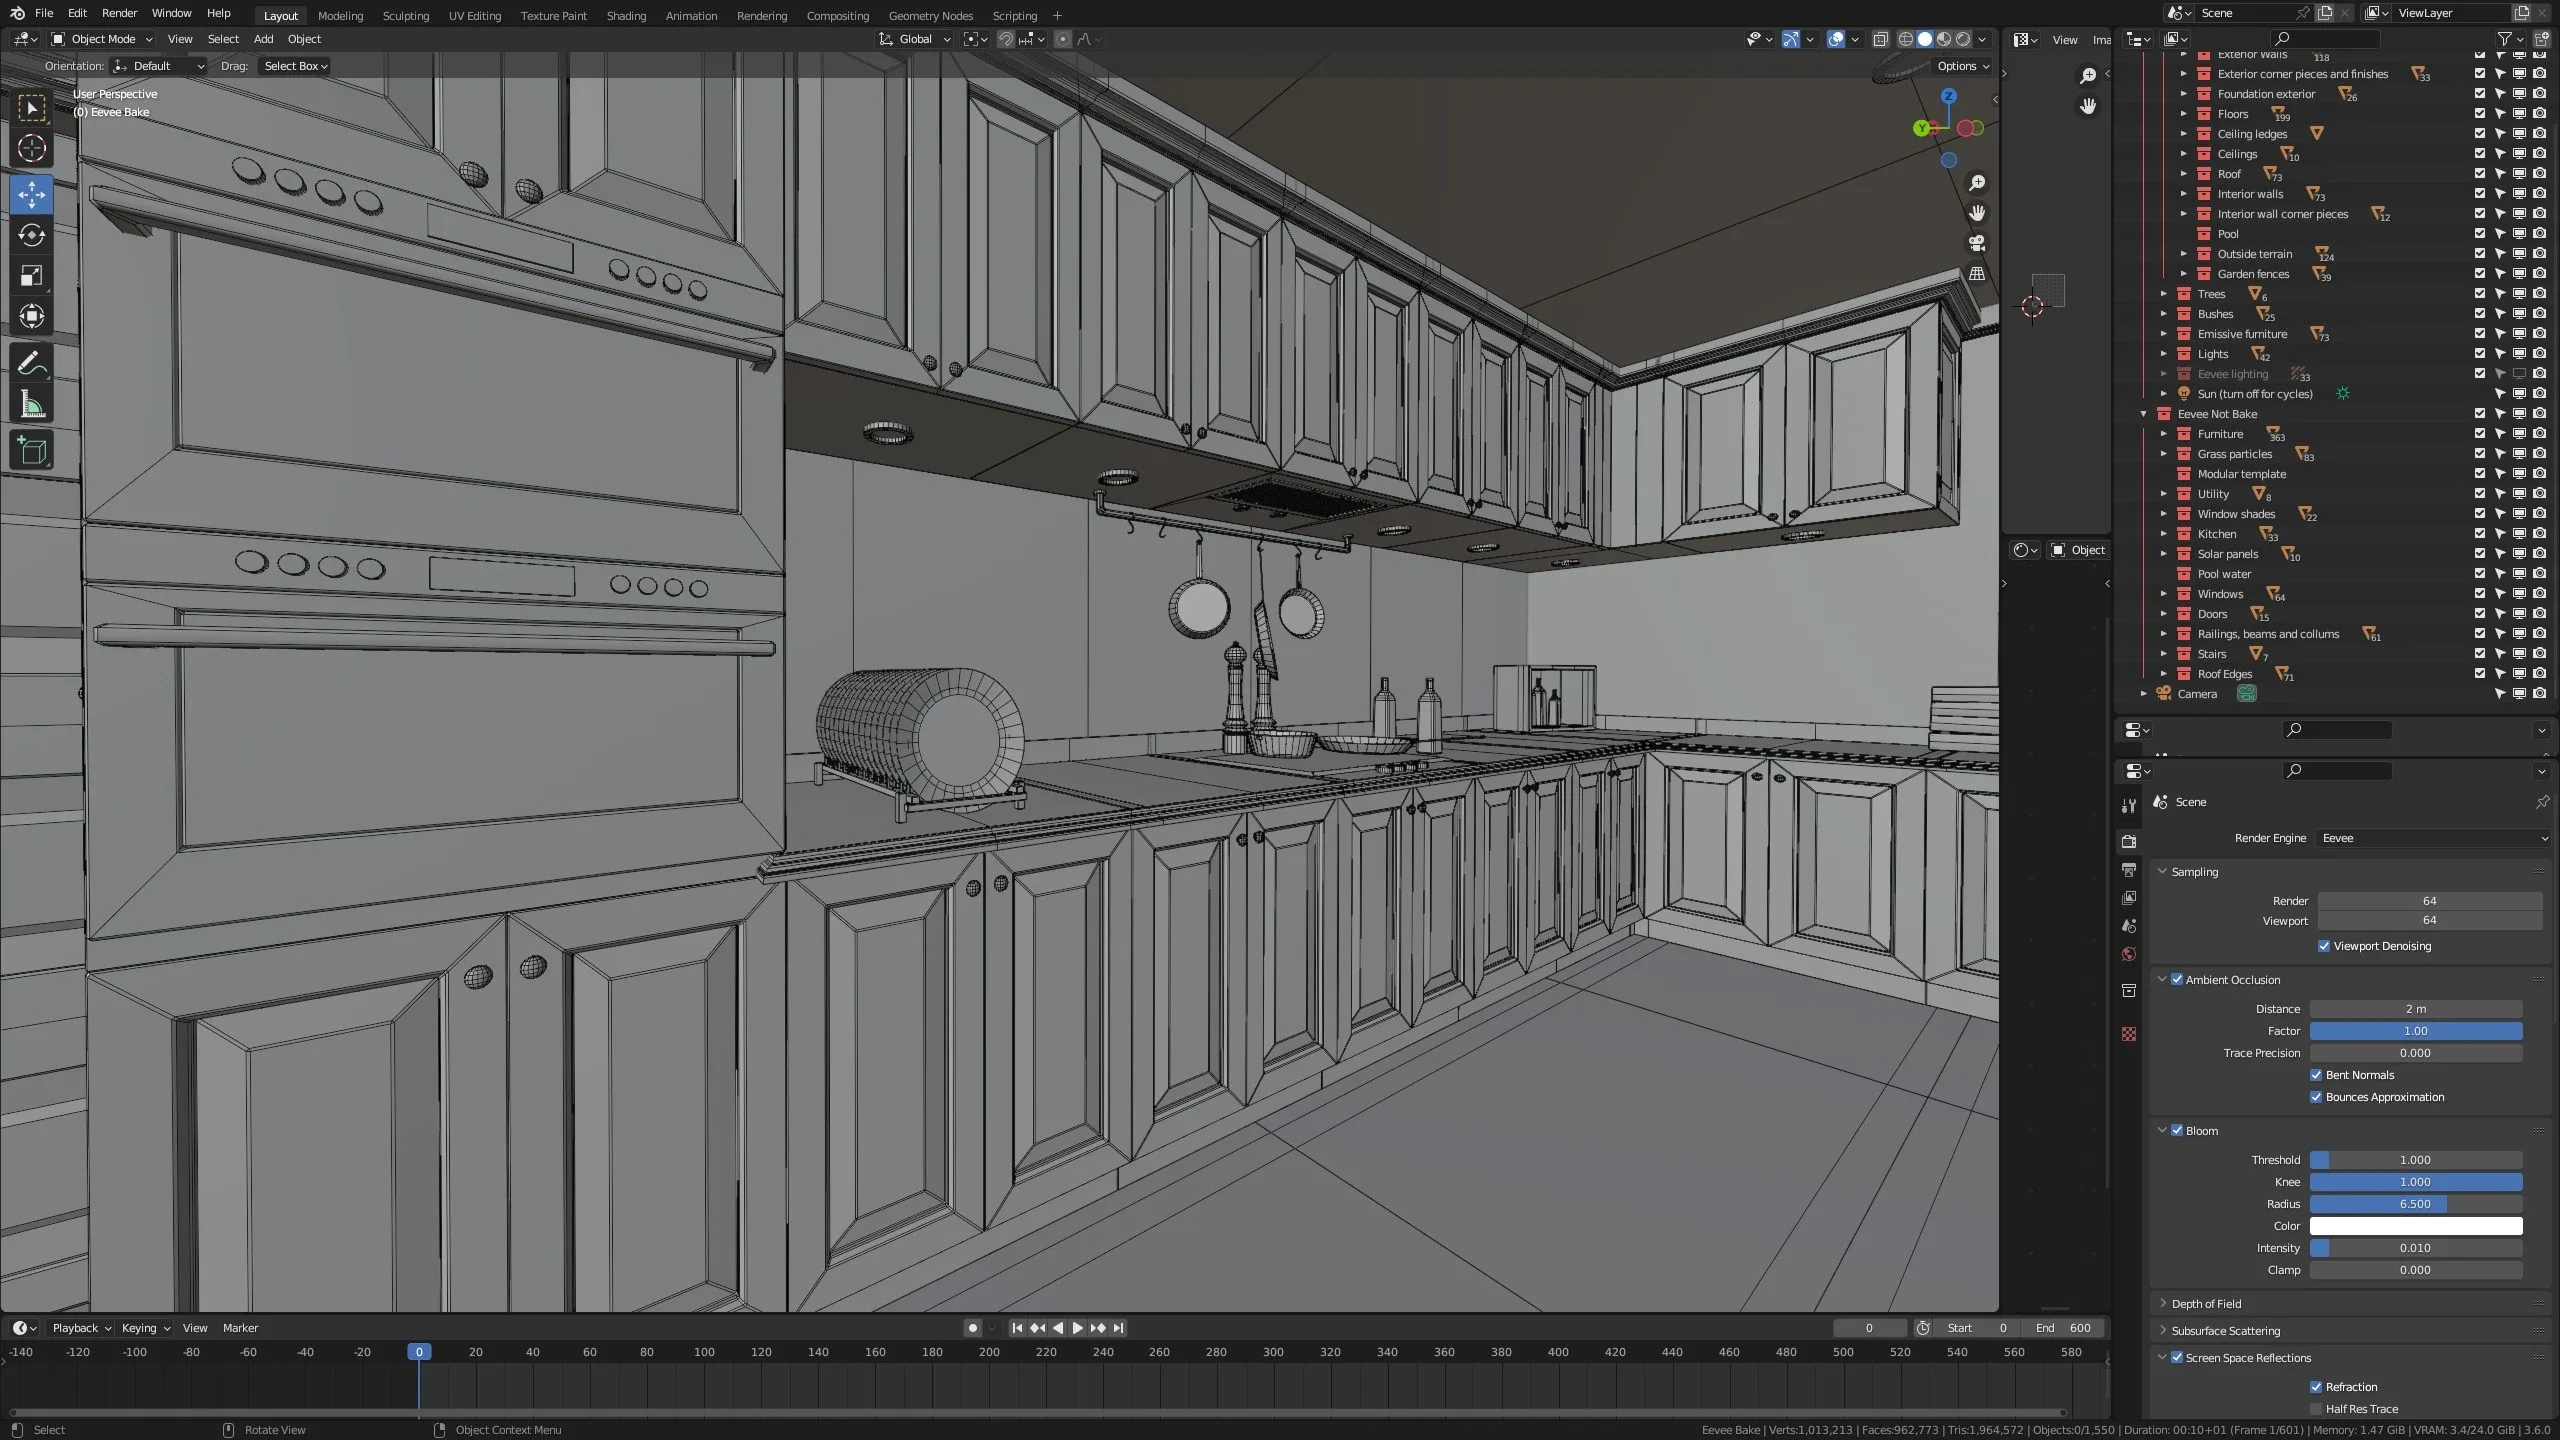Select the Move tool in toolbar
The height and width of the screenshot is (1440, 2560).
[31, 194]
